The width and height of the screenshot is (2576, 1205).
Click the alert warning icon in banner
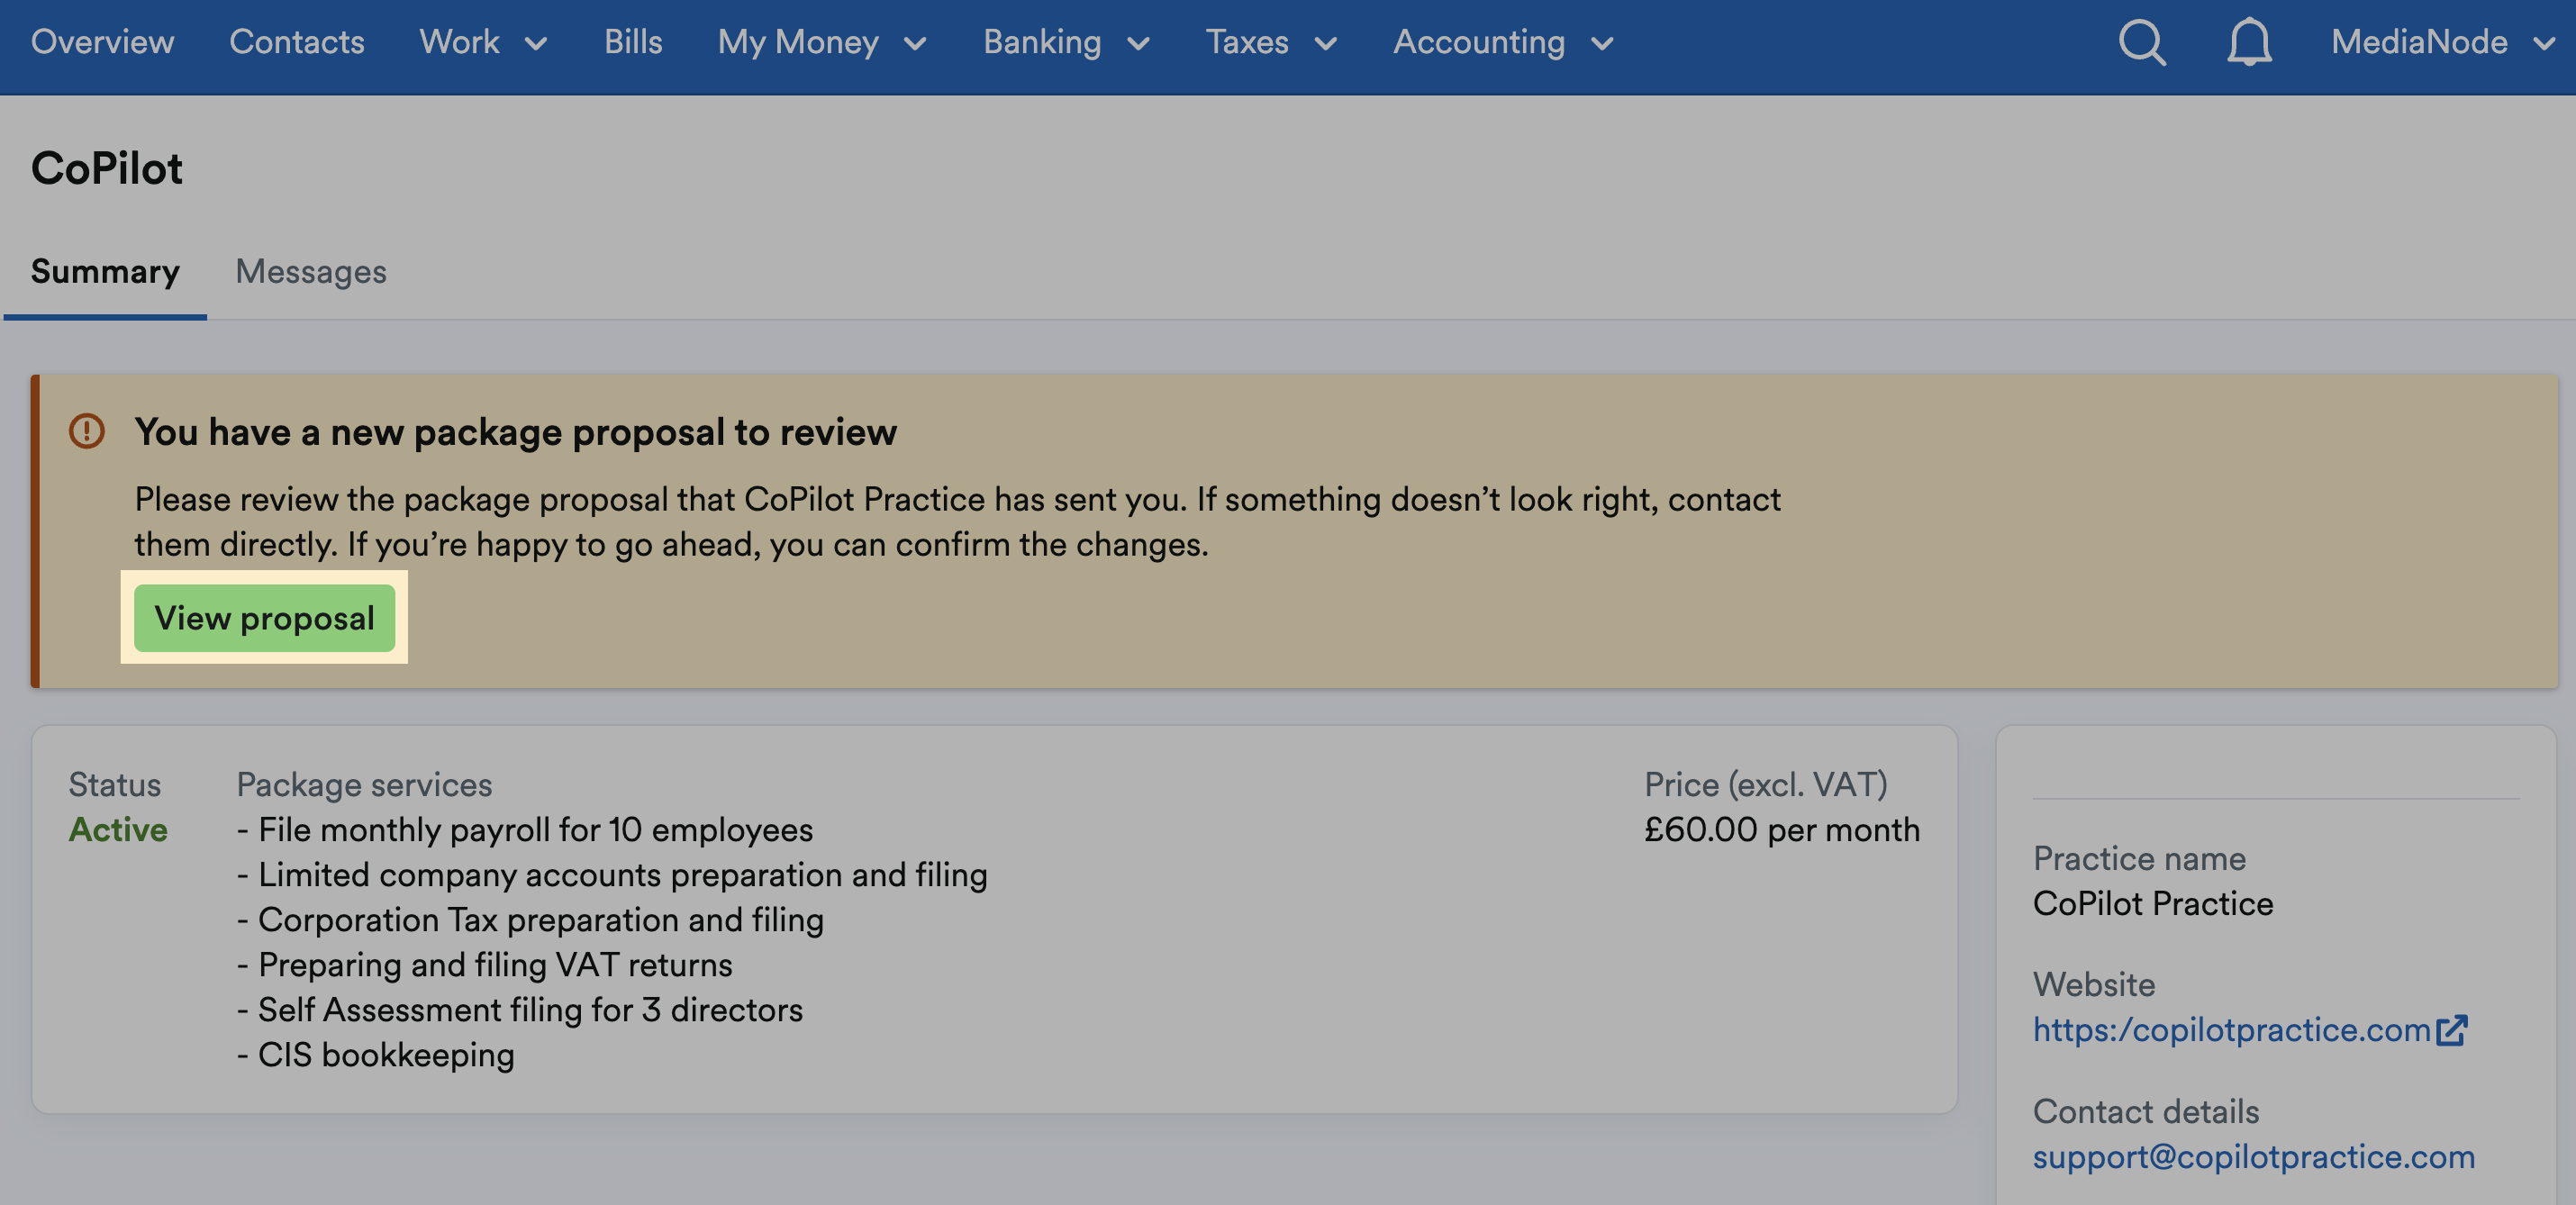[87, 431]
